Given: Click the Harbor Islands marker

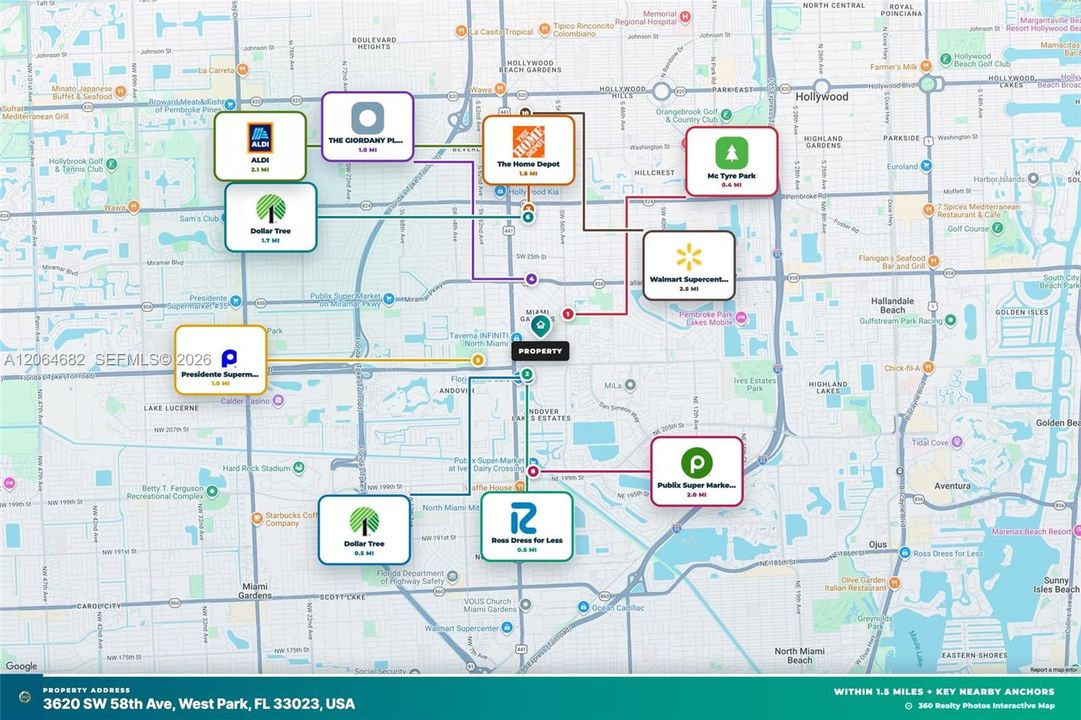Looking at the screenshot, I should click(x=1033, y=179).
